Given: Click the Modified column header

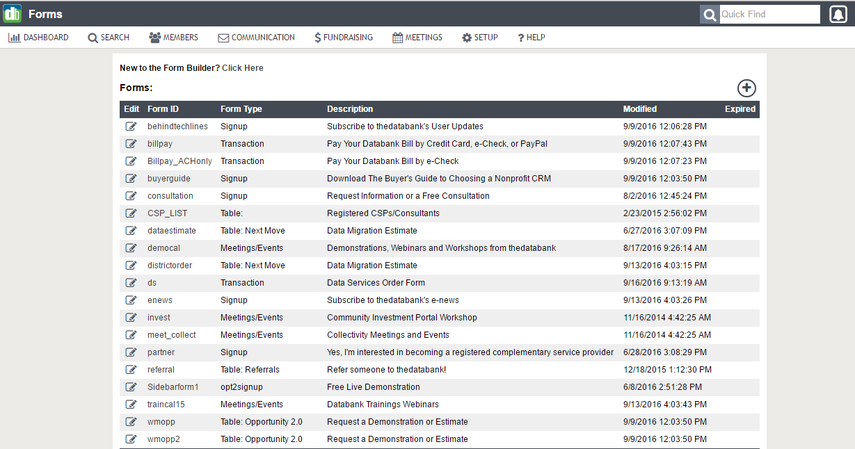Looking at the screenshot, I should (x=640, y=109).
